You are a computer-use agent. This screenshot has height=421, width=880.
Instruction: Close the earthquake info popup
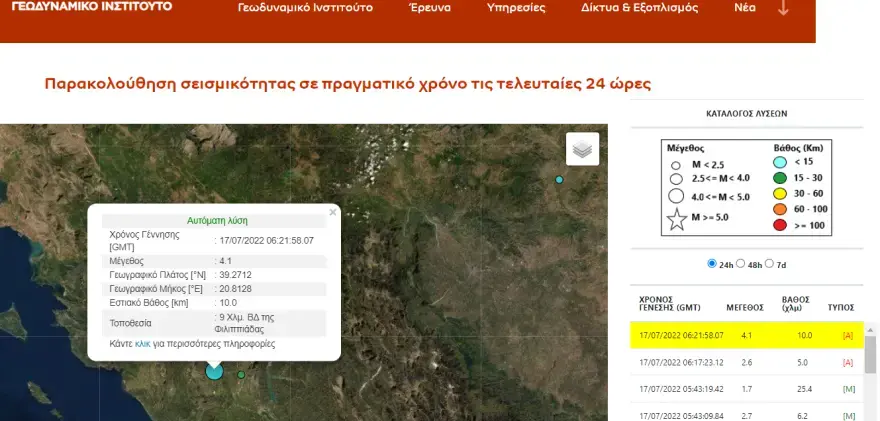[x=333, y=212]
